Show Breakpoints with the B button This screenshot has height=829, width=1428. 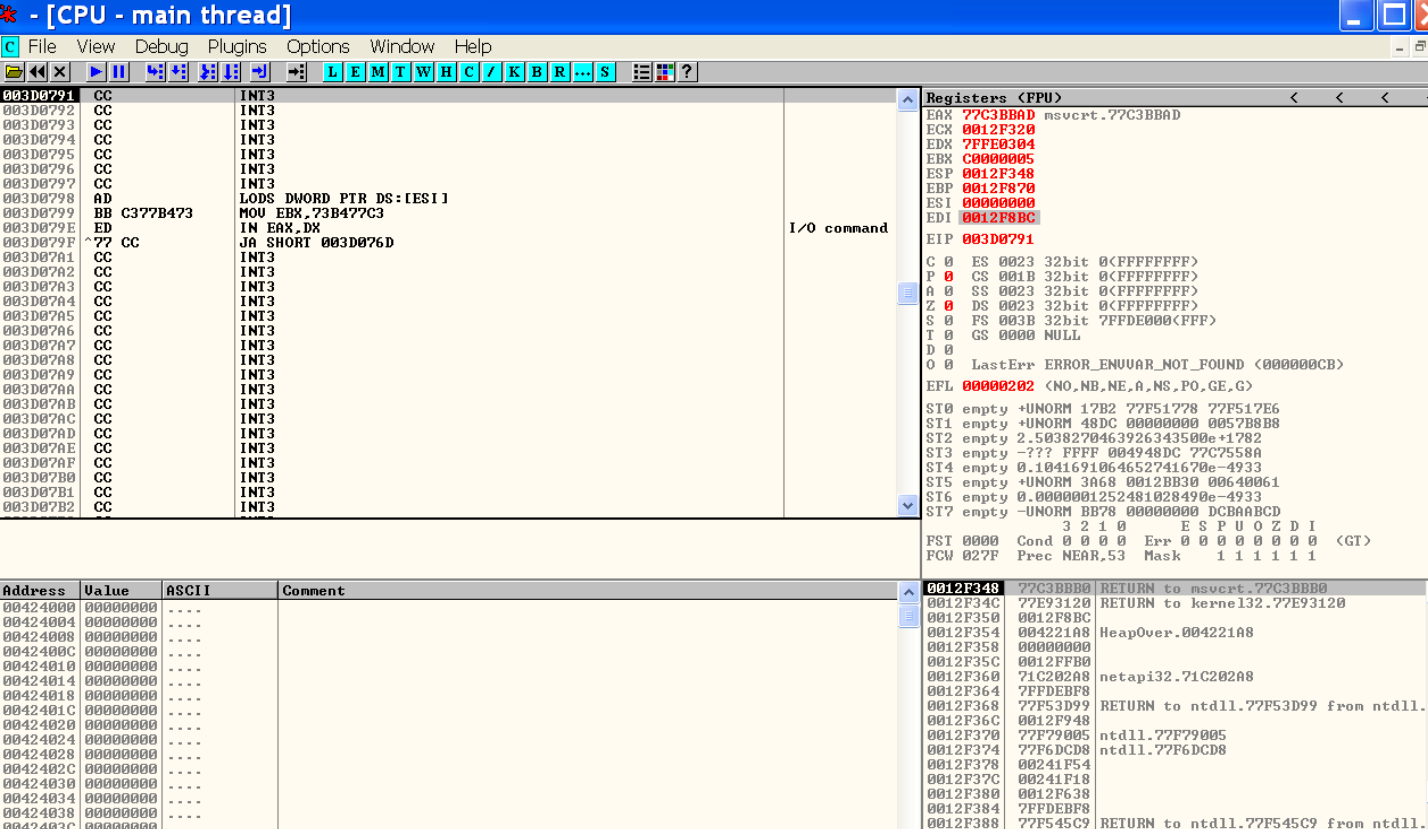[x=538, y=72]
